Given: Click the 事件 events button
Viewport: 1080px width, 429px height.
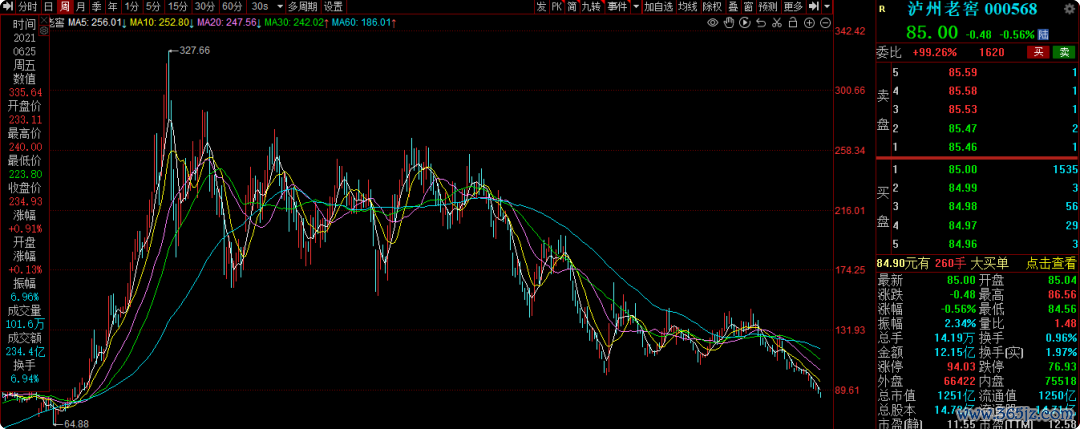Looking at the screenshot, I should (x=617, y=7).
